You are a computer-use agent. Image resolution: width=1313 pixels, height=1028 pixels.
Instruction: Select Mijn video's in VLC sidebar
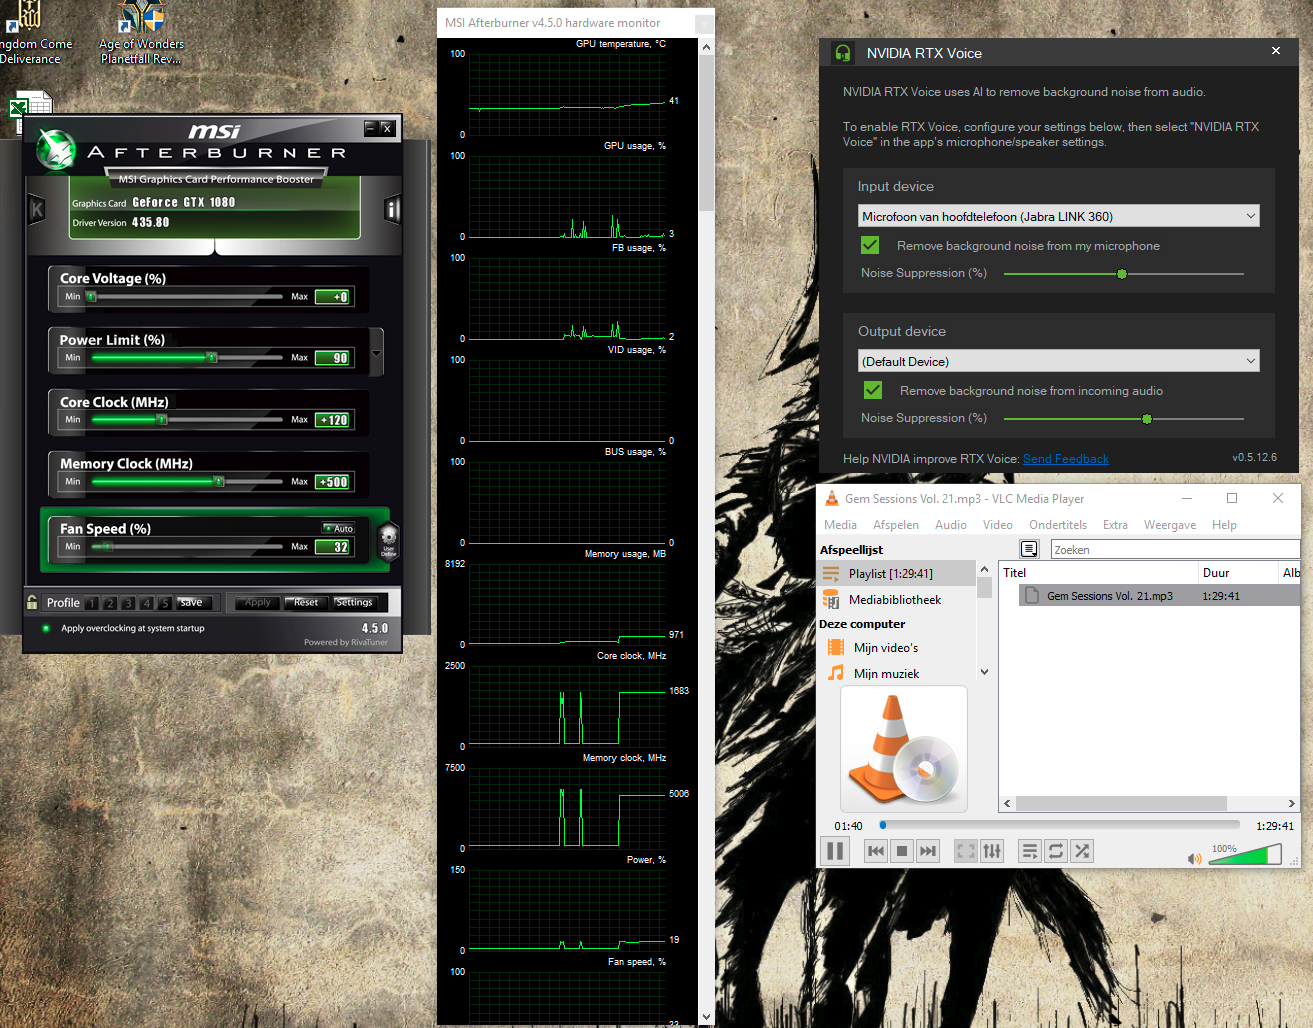click(x=886, y=648)
